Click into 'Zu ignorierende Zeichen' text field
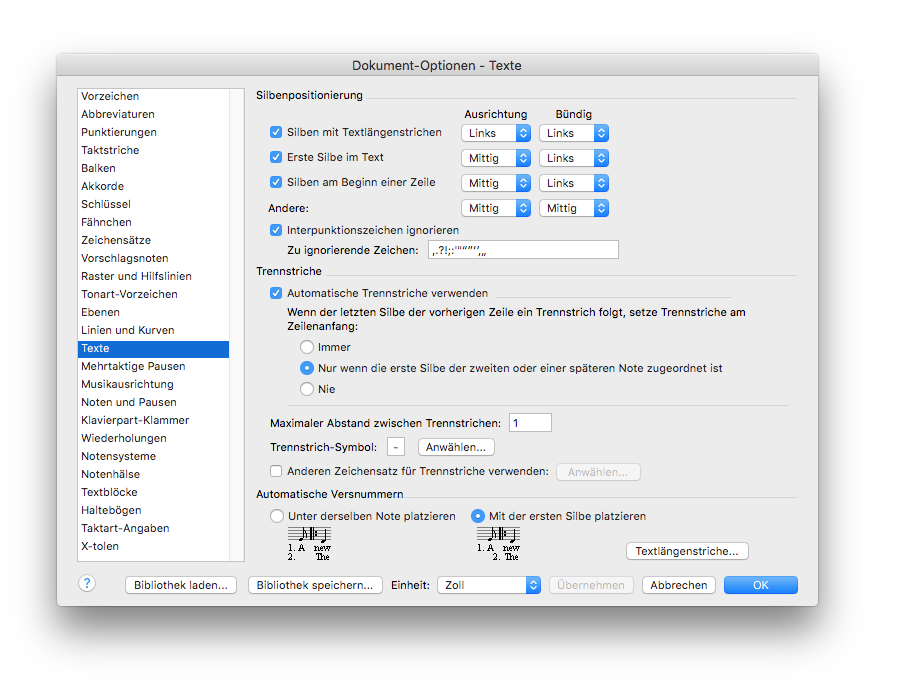The width and height of the screenshot is (899, 697). click(523, 250)
